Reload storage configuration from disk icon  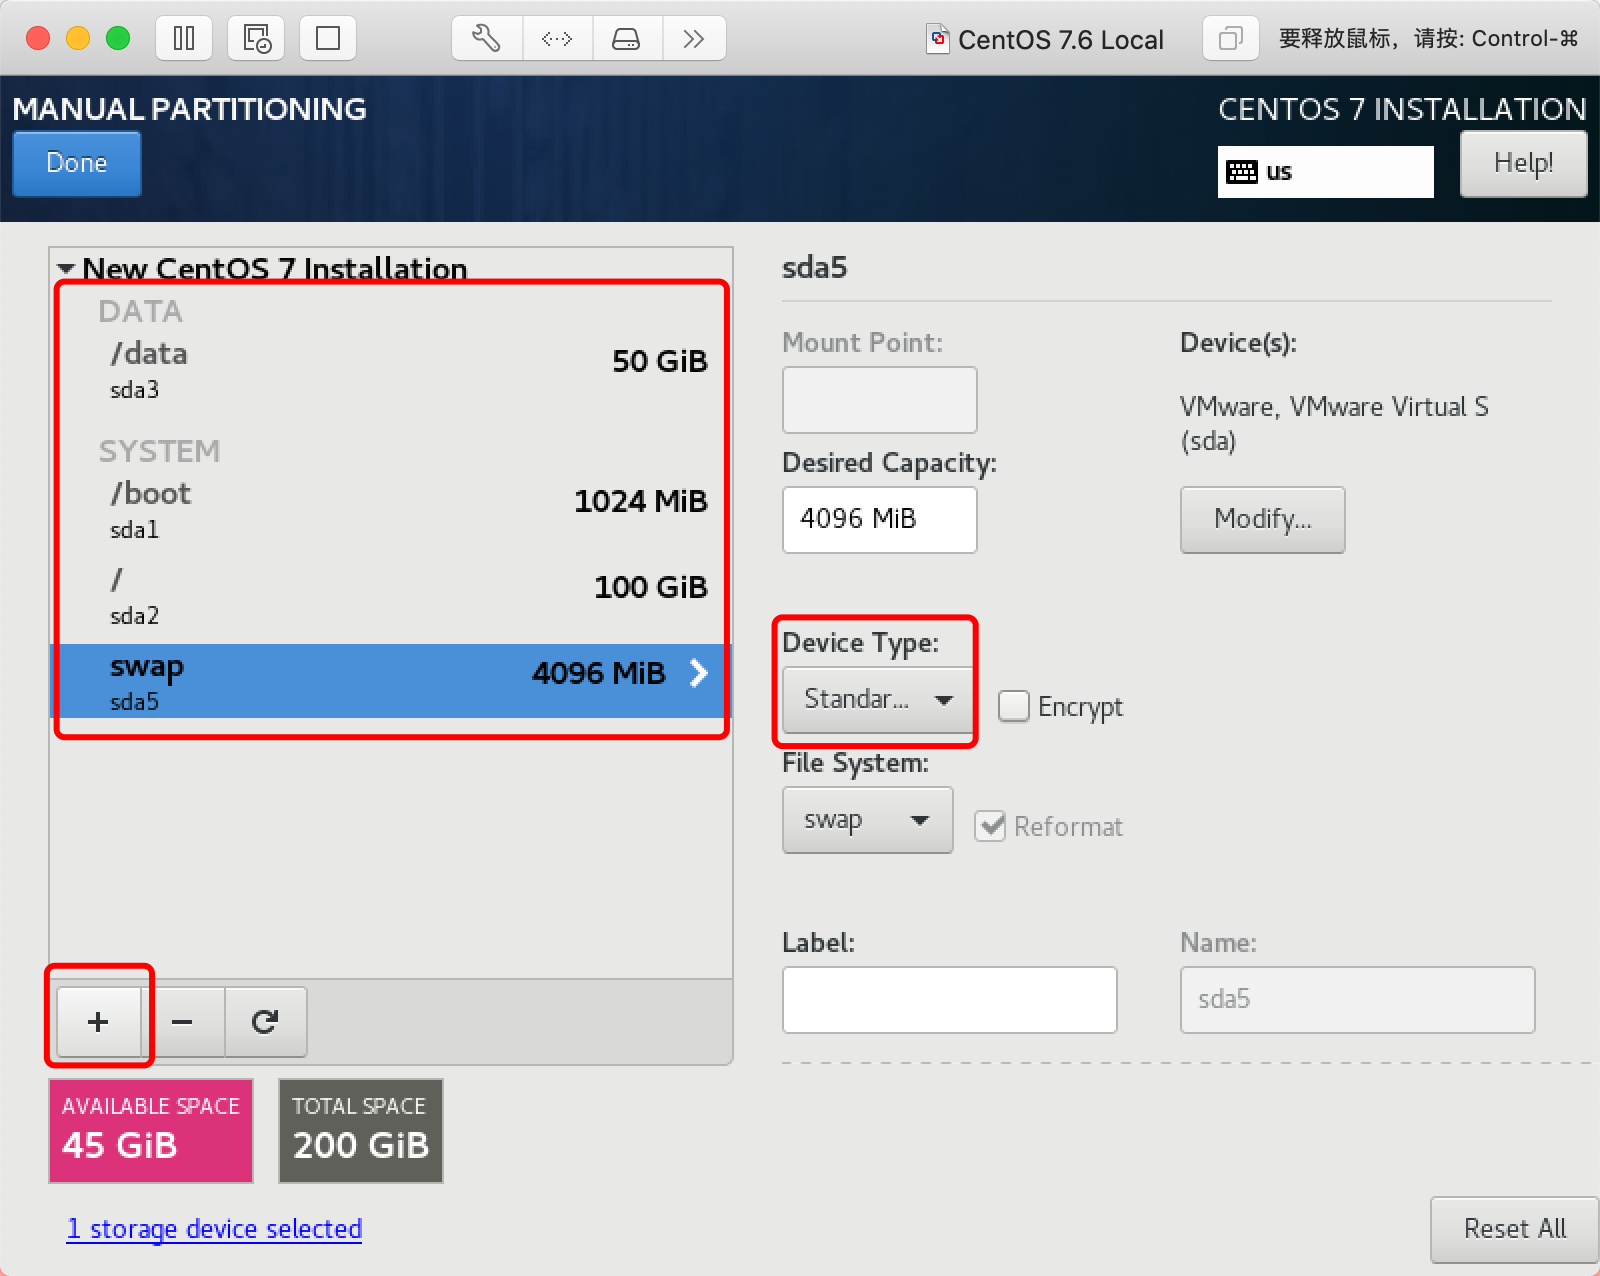(x=265, y=1021)
